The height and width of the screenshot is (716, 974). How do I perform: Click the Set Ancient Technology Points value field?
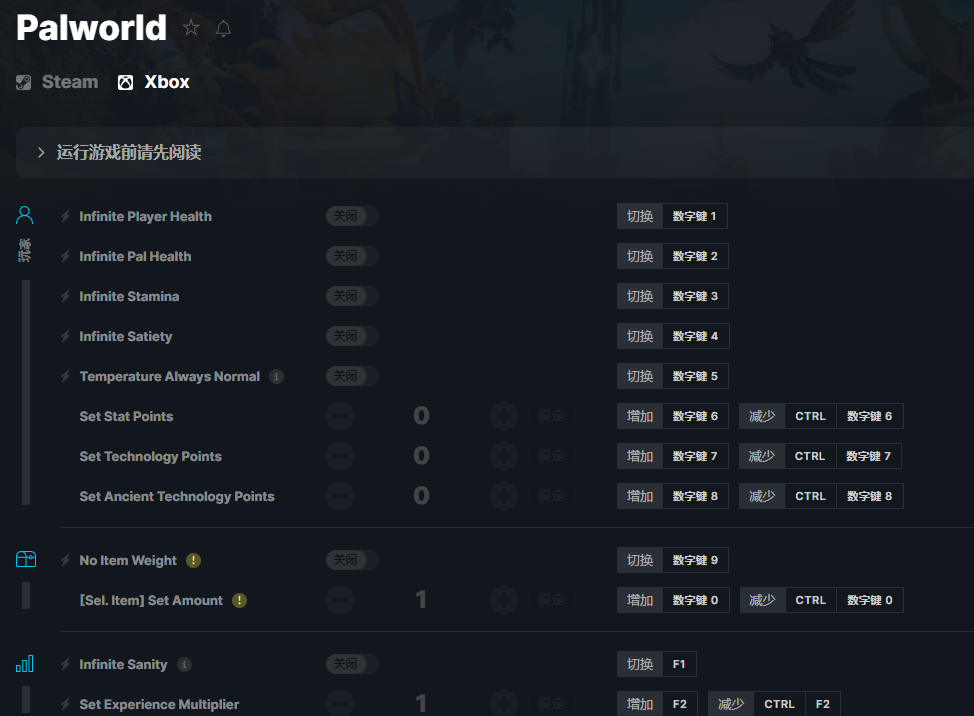(422, 496)
